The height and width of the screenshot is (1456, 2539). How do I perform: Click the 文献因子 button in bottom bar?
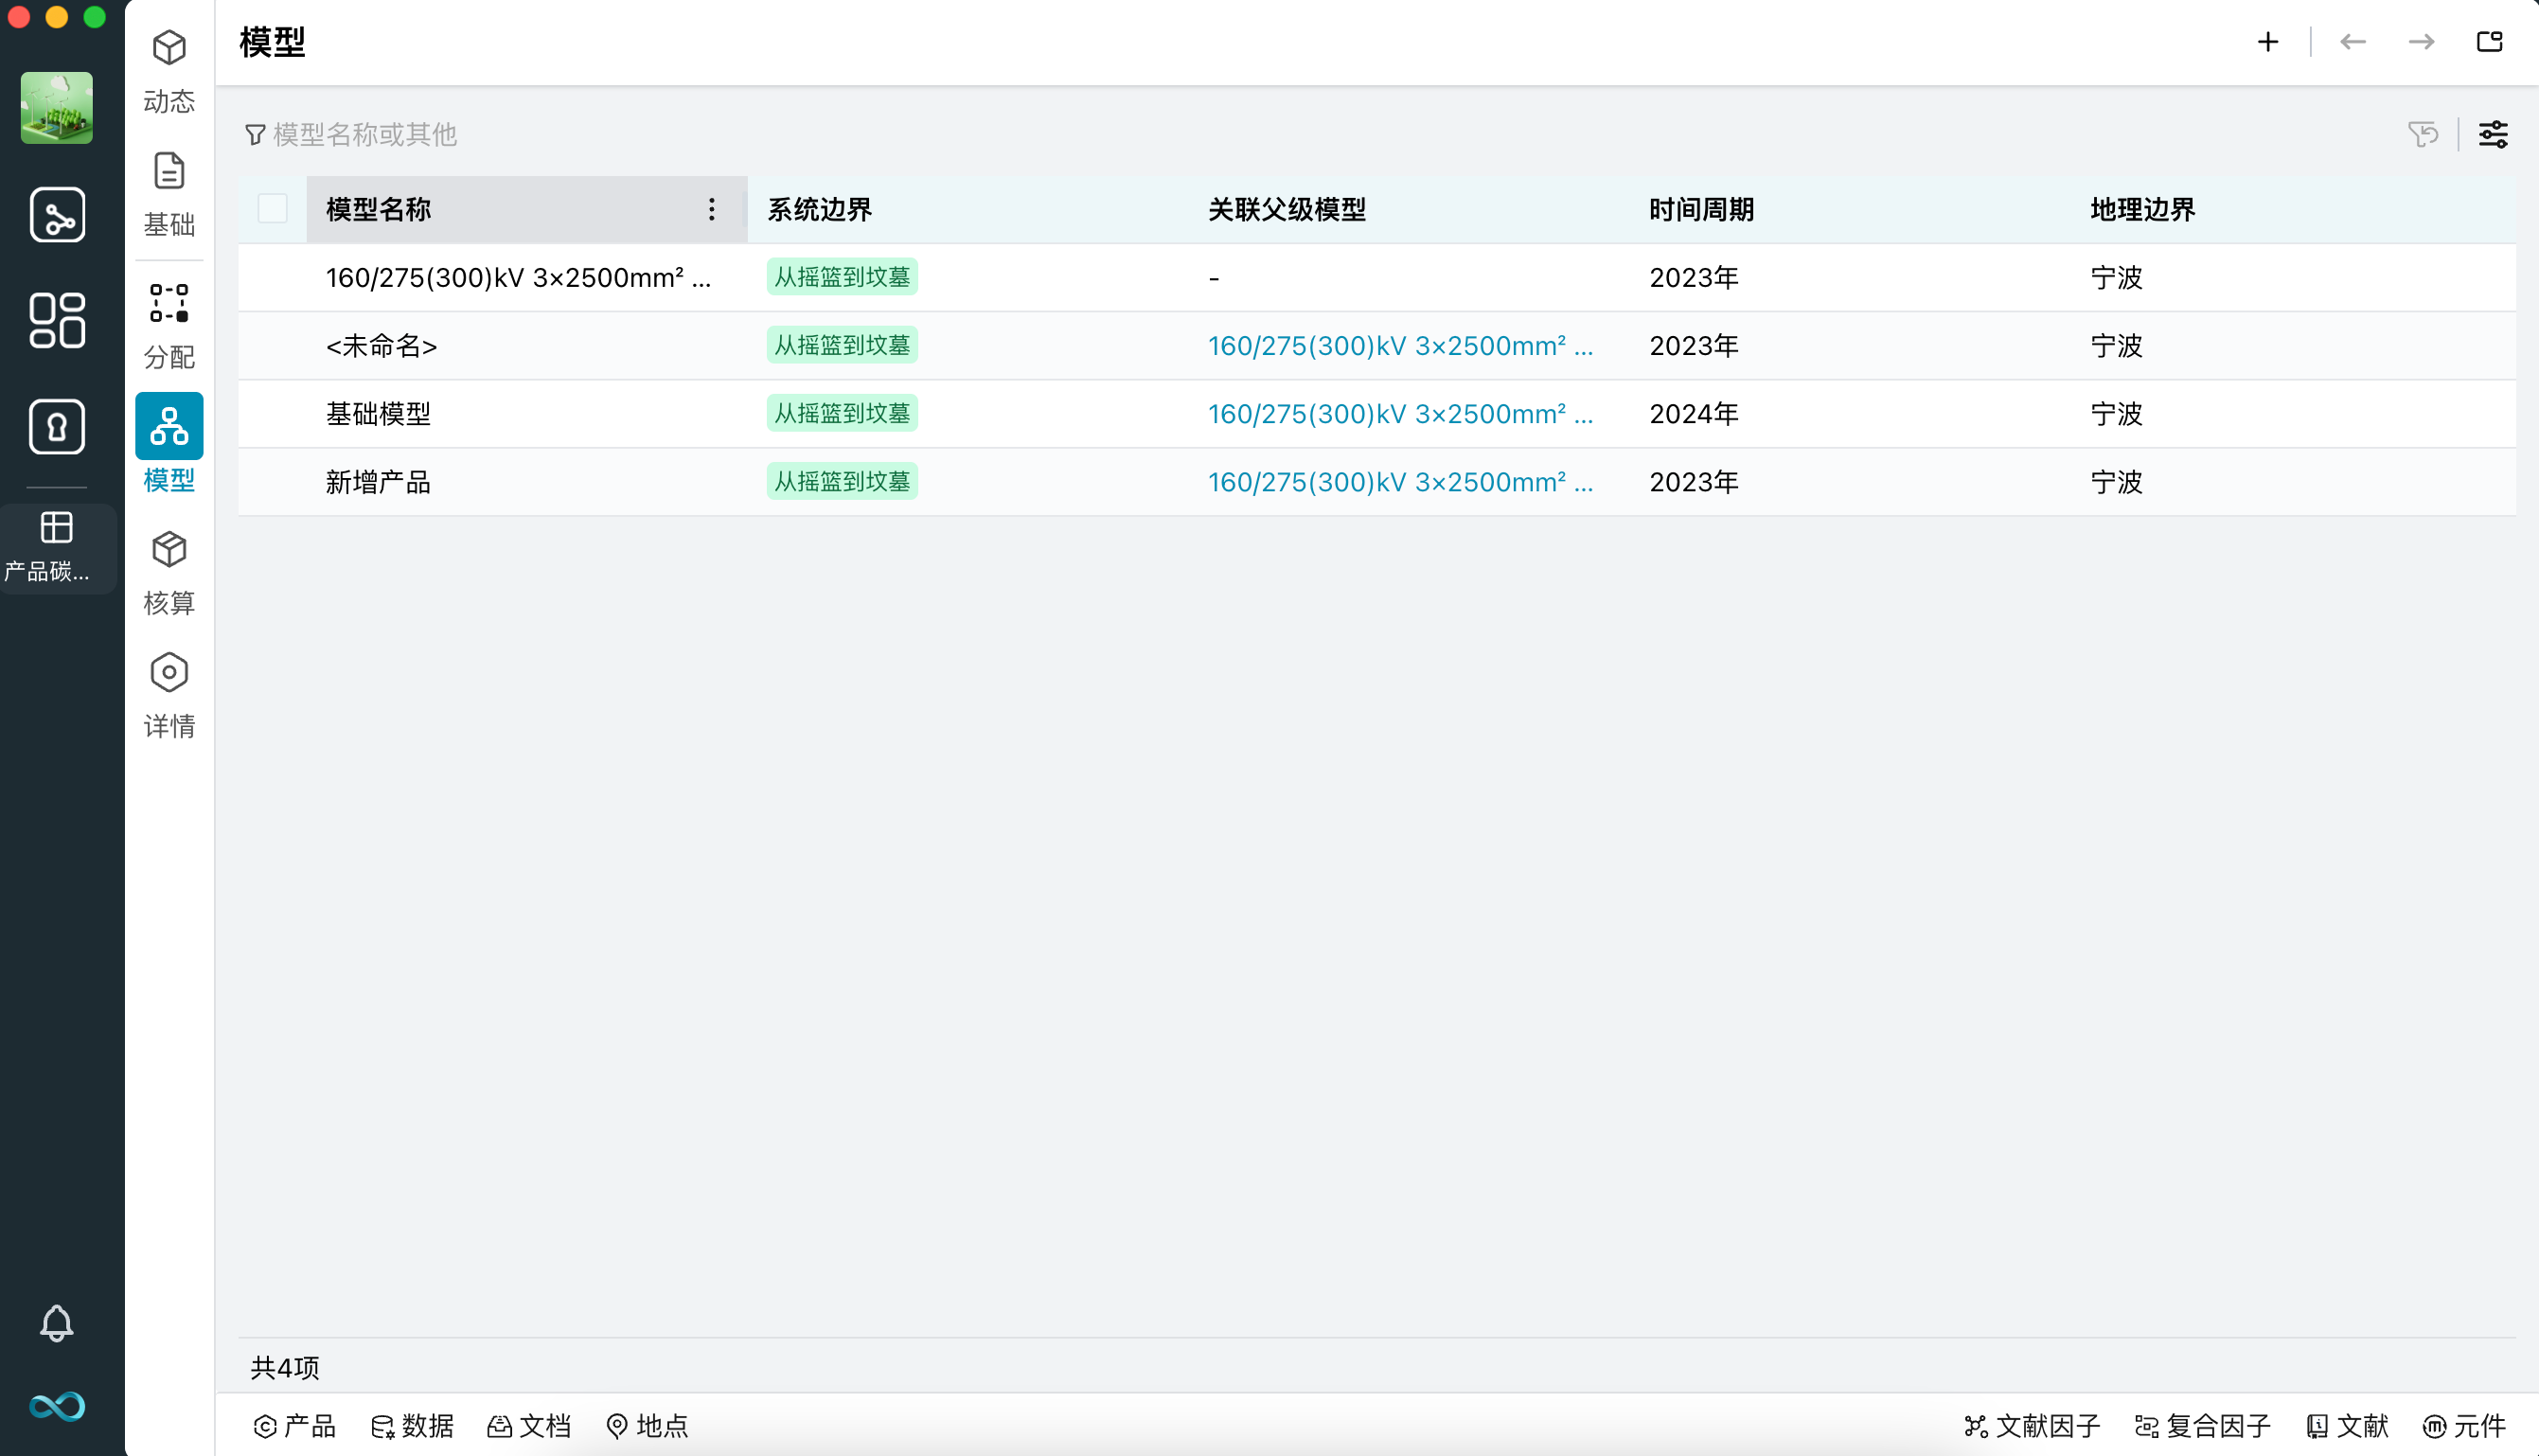tap(2031, 1425)
